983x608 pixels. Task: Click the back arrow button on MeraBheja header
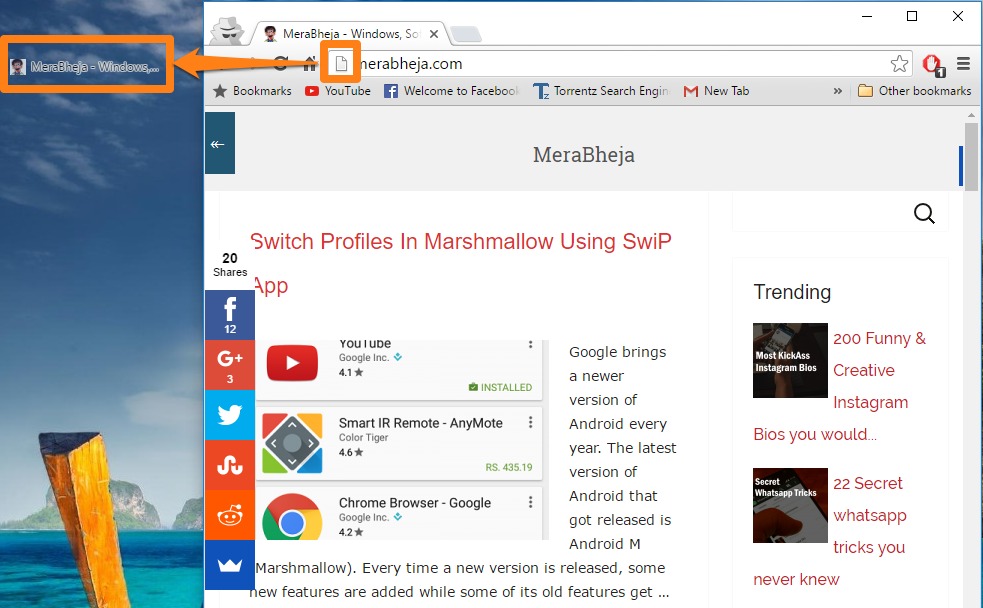coord(219,144)
